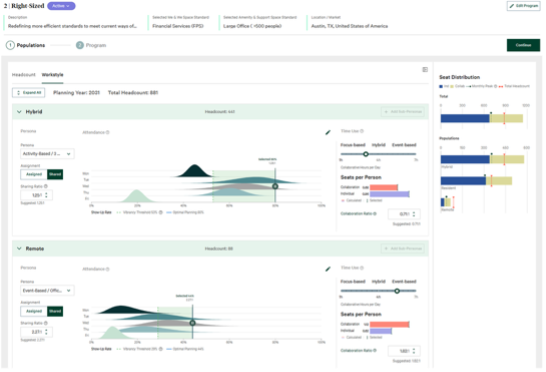Screen dimensions: 546x372
Task: Click the Hybrid Time Use info icon
Action: (362, 131)
